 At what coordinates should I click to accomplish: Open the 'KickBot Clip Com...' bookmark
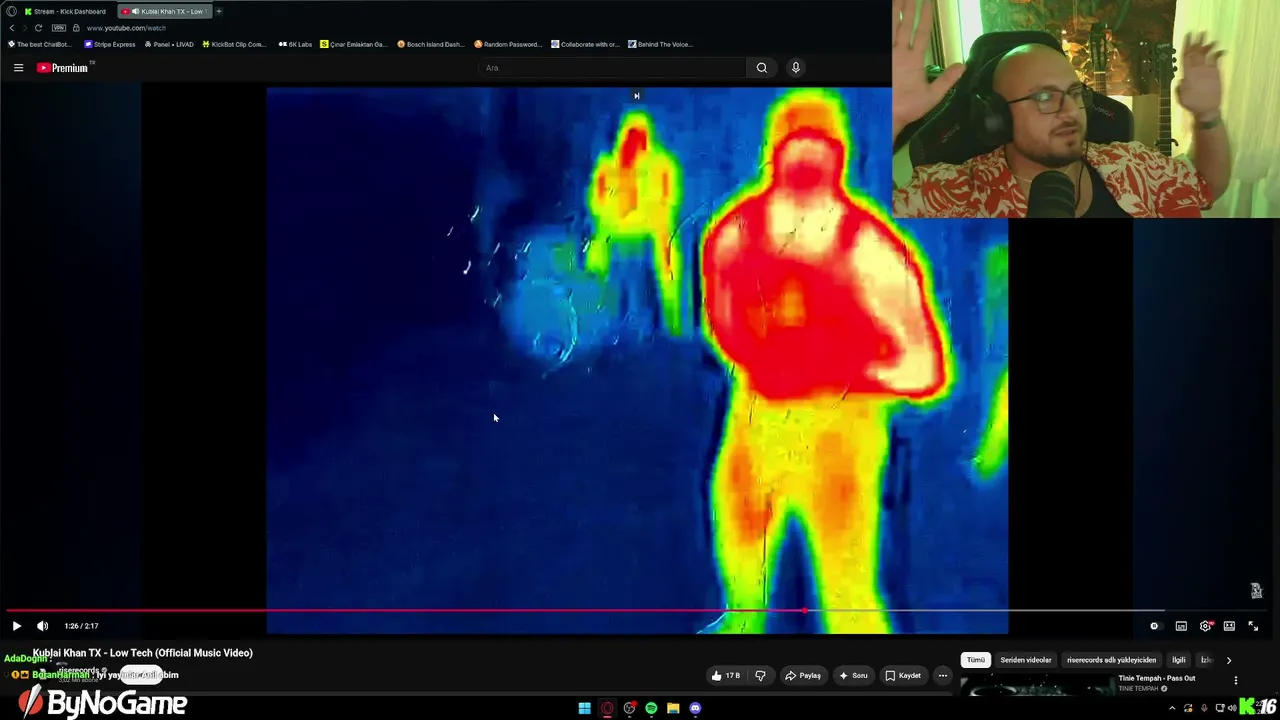click(x=235, y=44)
